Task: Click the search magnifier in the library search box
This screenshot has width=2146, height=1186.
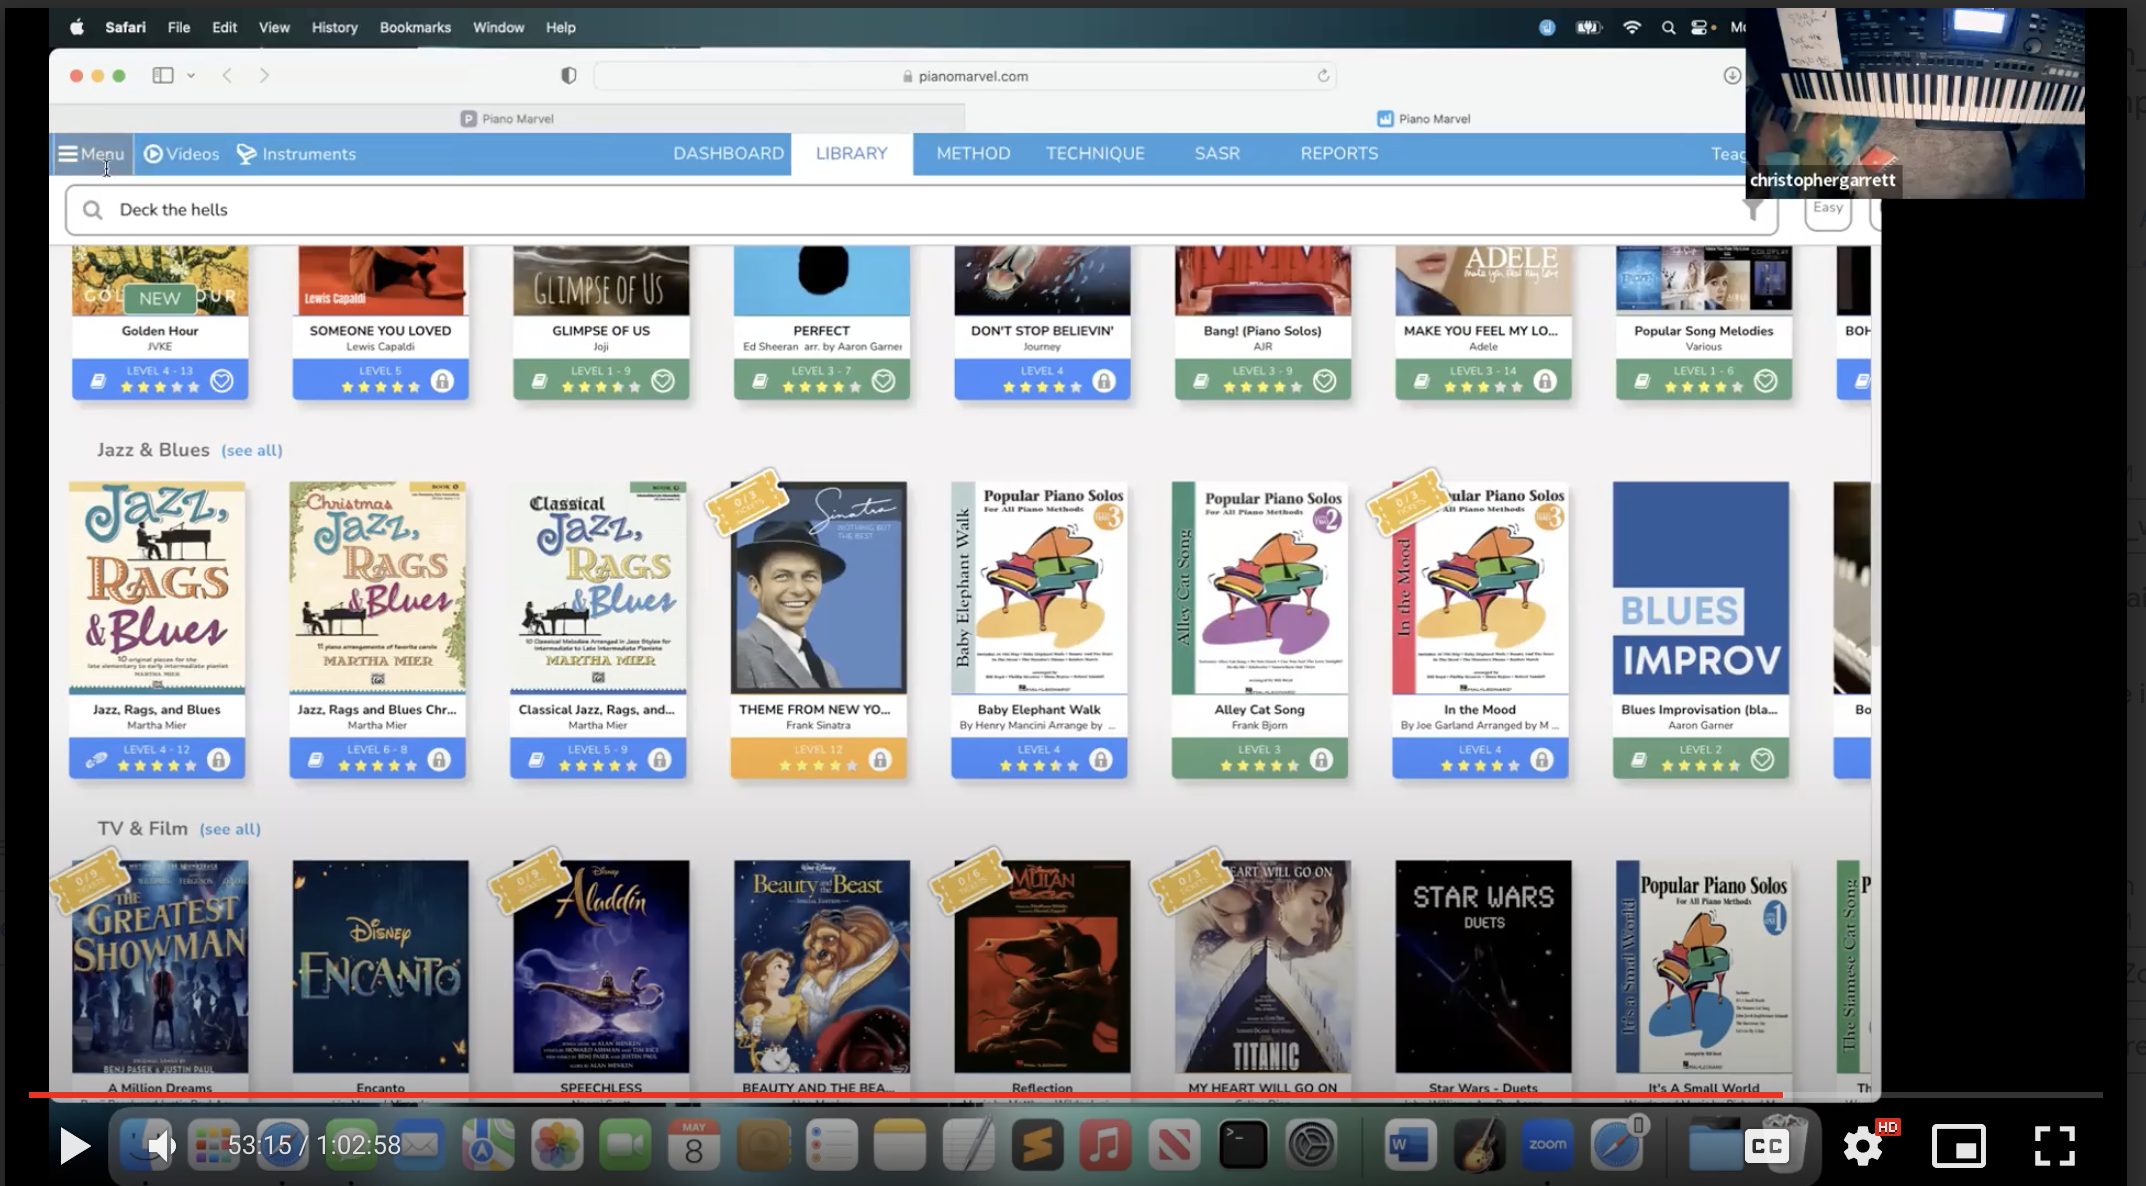Action: 93,210
